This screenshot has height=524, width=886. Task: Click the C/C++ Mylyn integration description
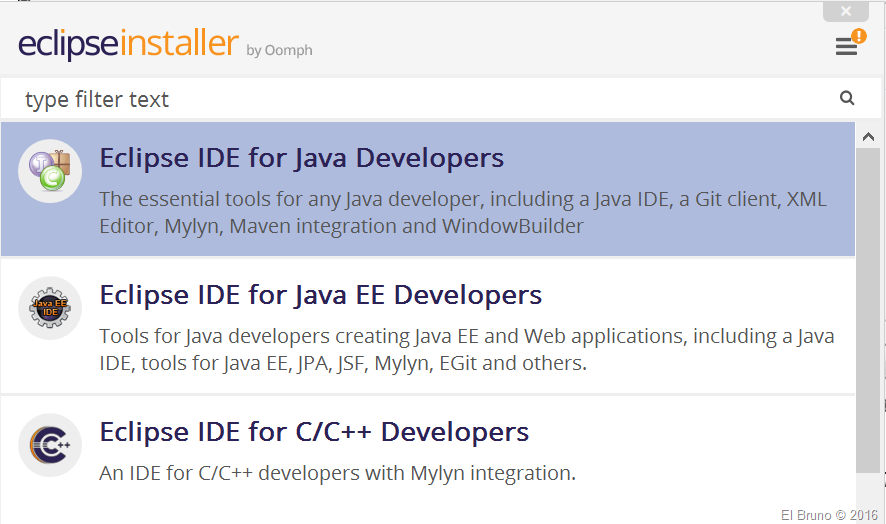[x=337, y=472]
